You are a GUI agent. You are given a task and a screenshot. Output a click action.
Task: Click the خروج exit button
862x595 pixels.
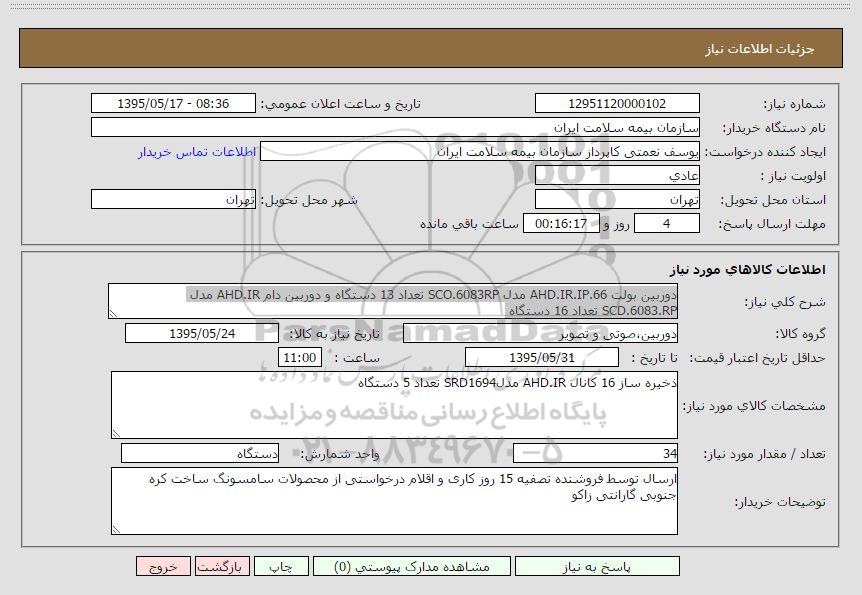pos(163,566)
